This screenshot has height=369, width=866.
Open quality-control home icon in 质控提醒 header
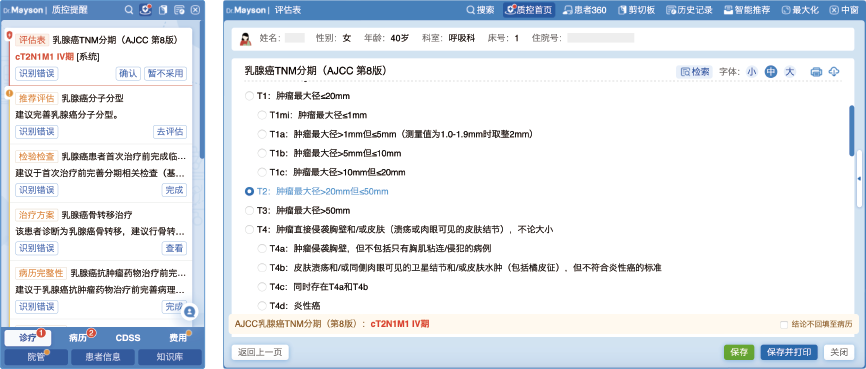pos(146,9)
